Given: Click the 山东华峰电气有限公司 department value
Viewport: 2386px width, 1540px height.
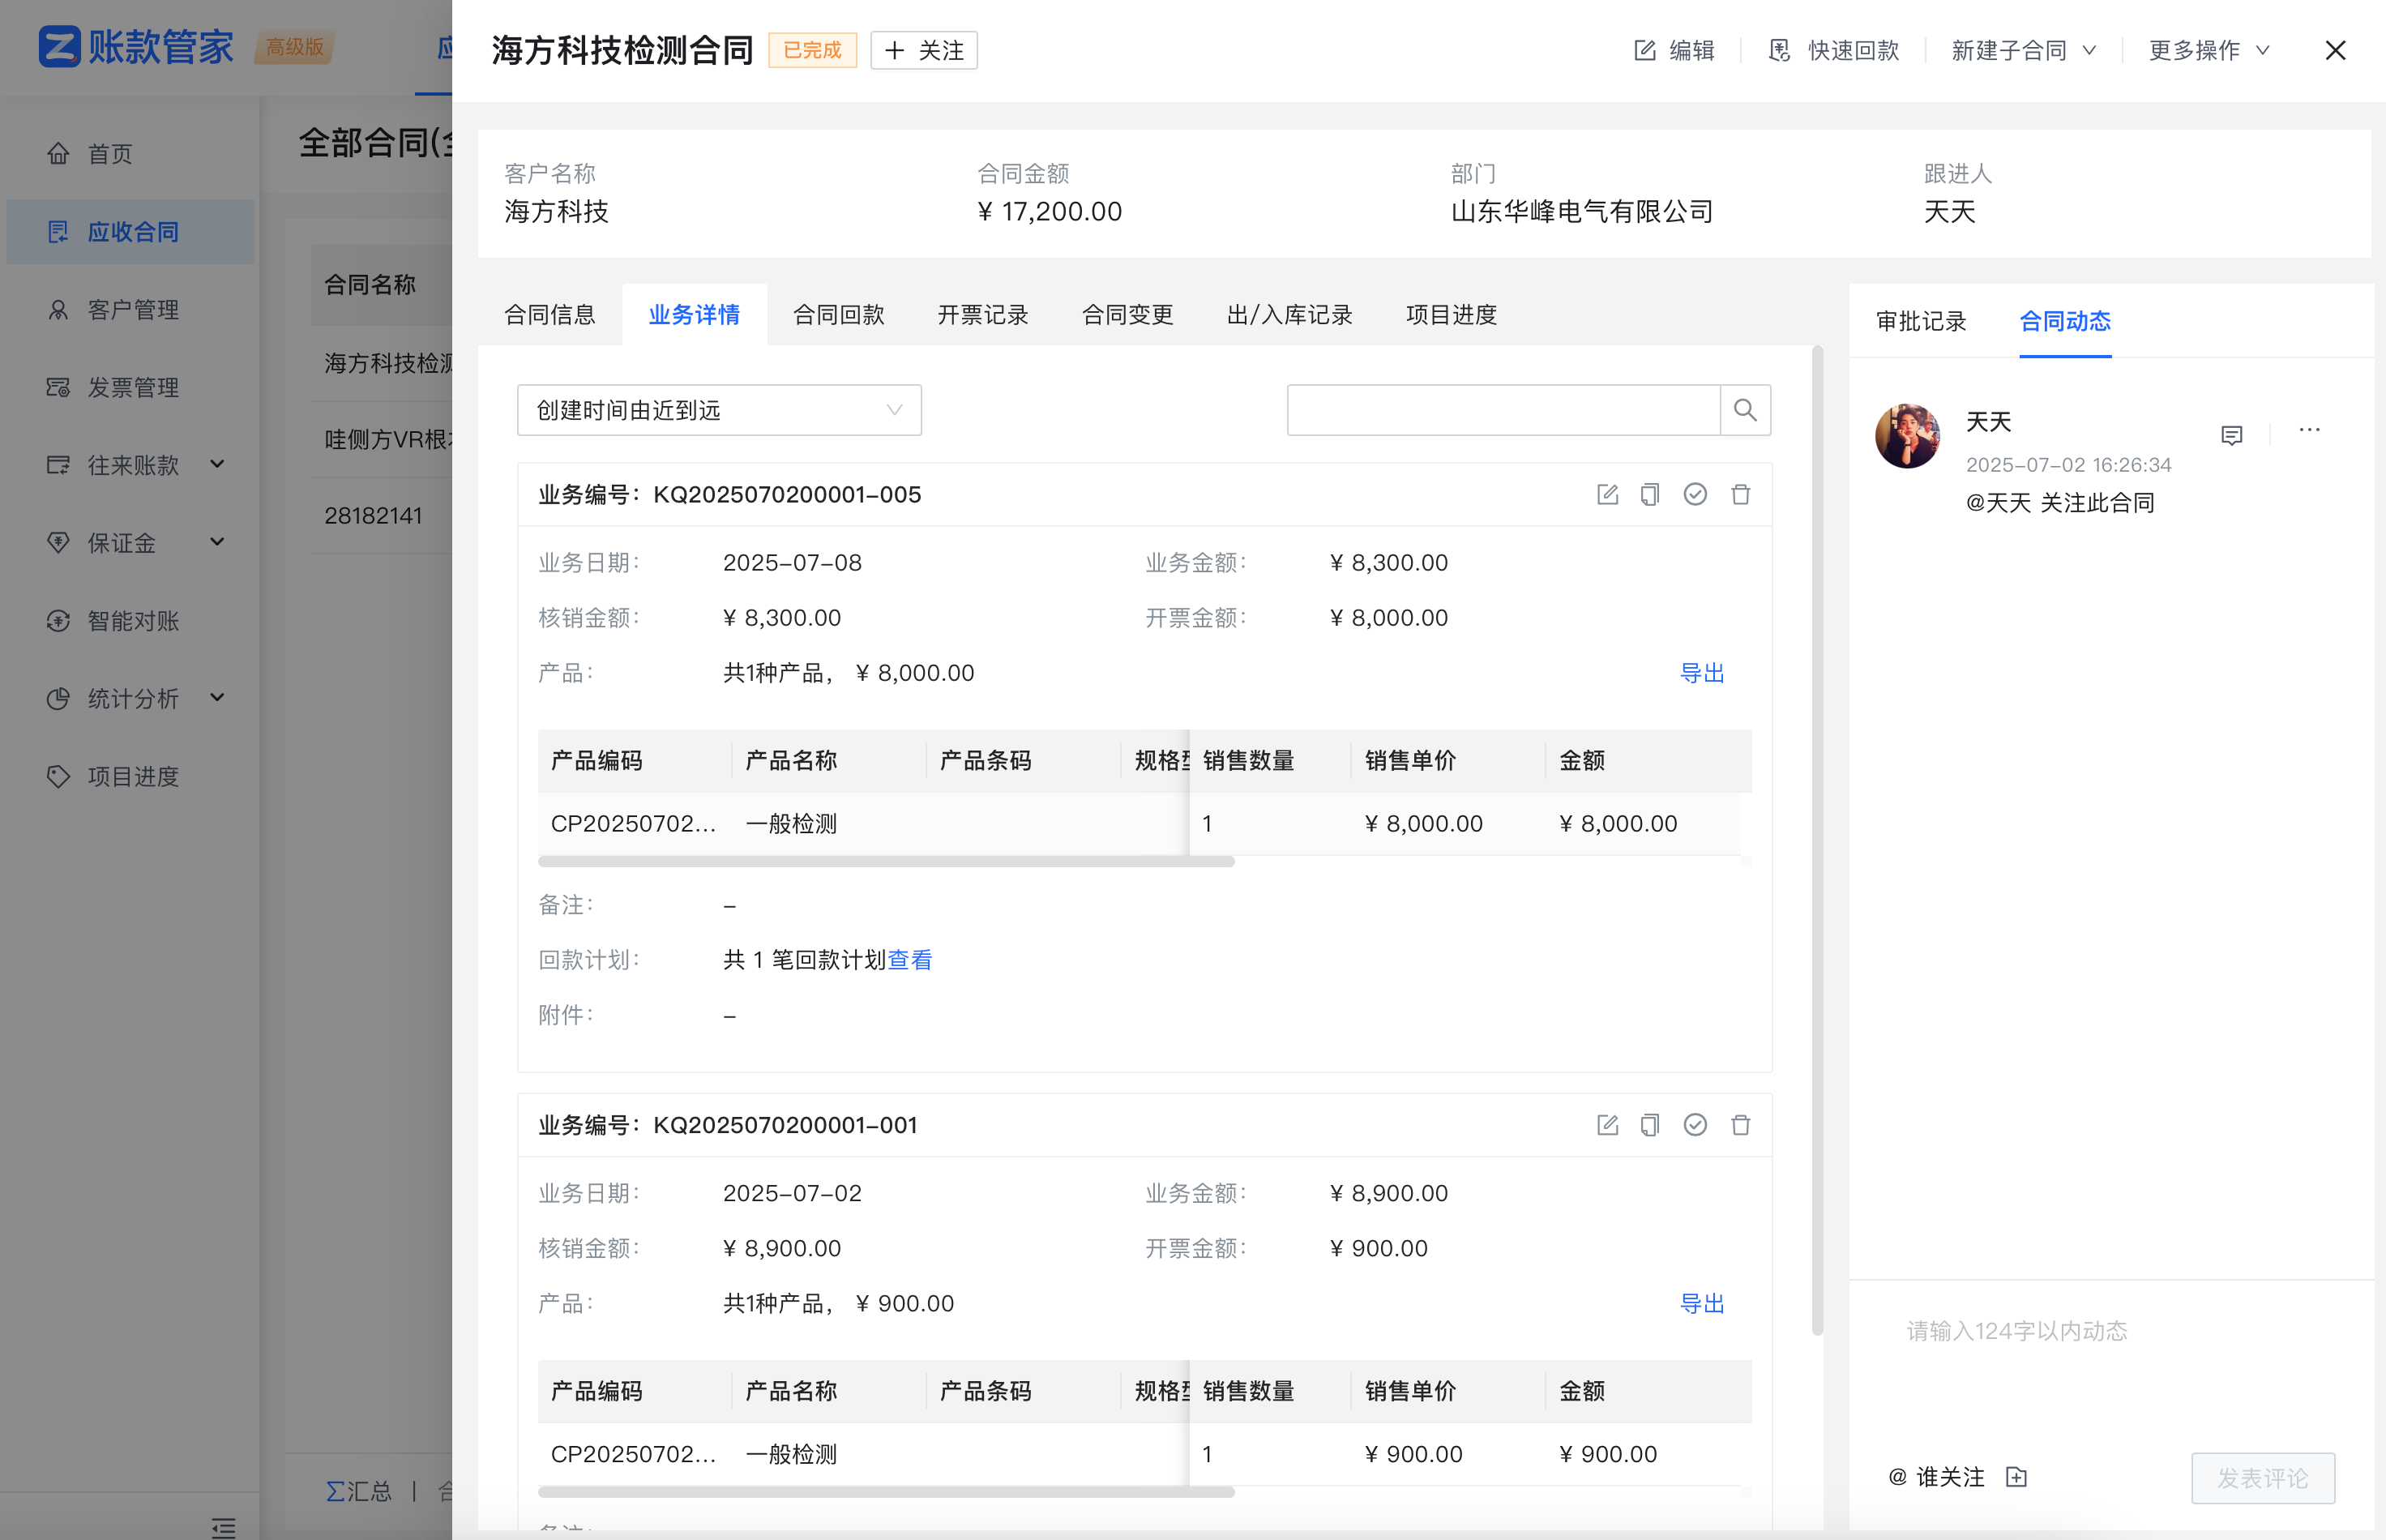Looking at the screenshot, I should 1582,212.
